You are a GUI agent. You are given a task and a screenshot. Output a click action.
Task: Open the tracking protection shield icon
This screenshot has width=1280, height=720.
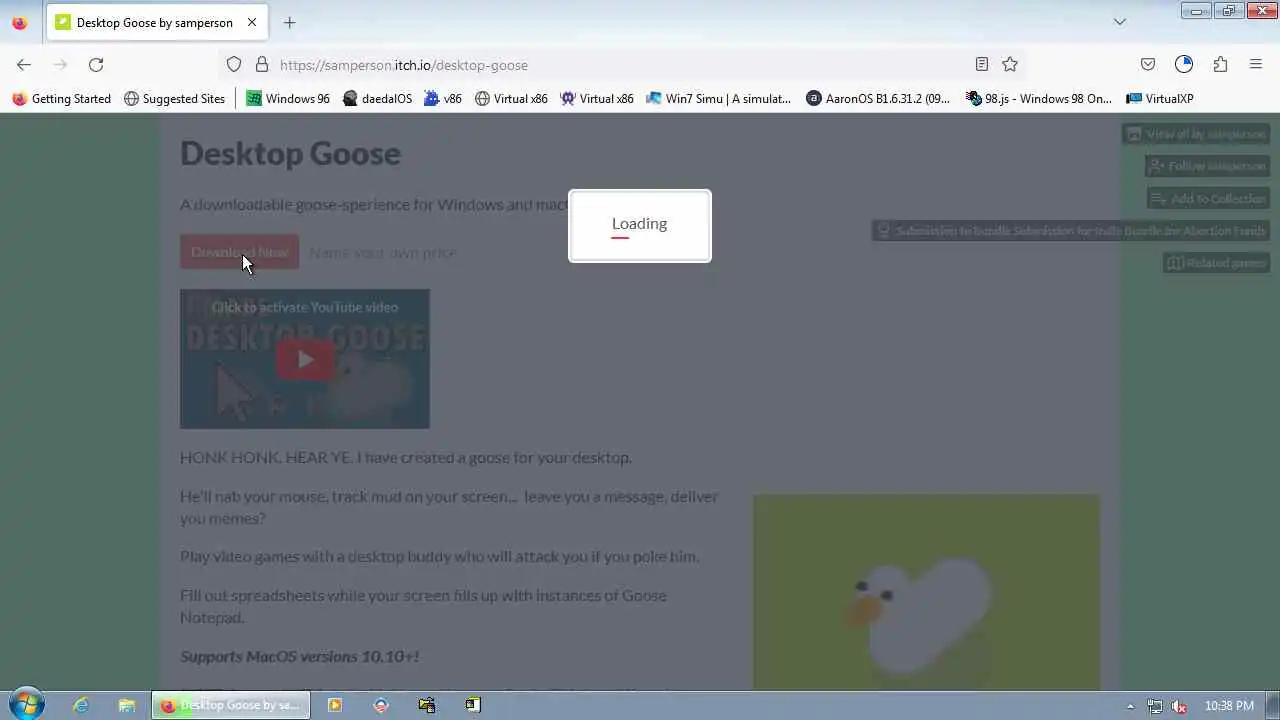tap(234, 64)
